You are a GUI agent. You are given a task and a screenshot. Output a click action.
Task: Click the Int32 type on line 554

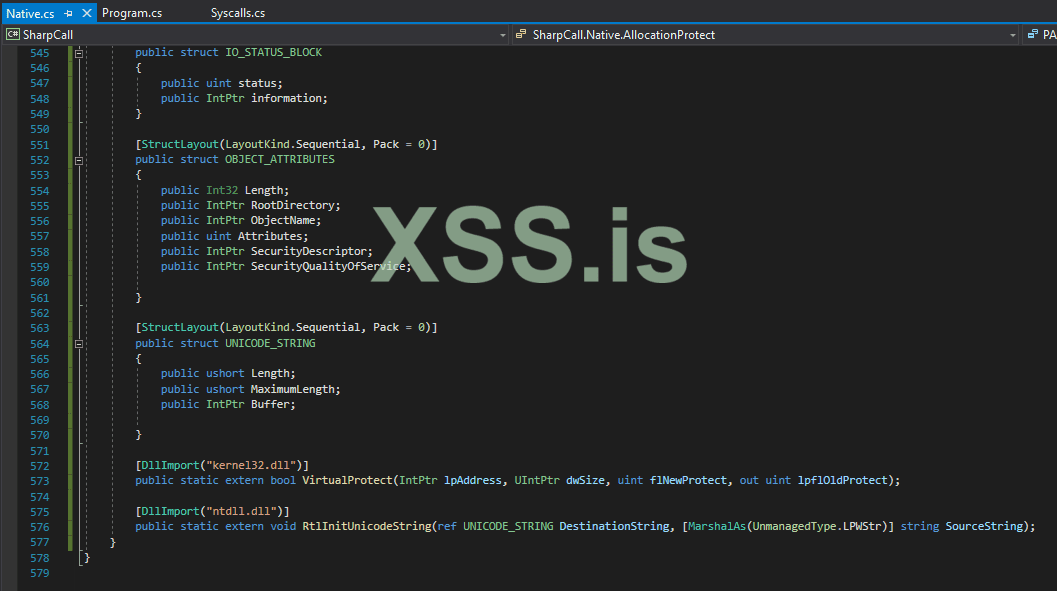222,190
